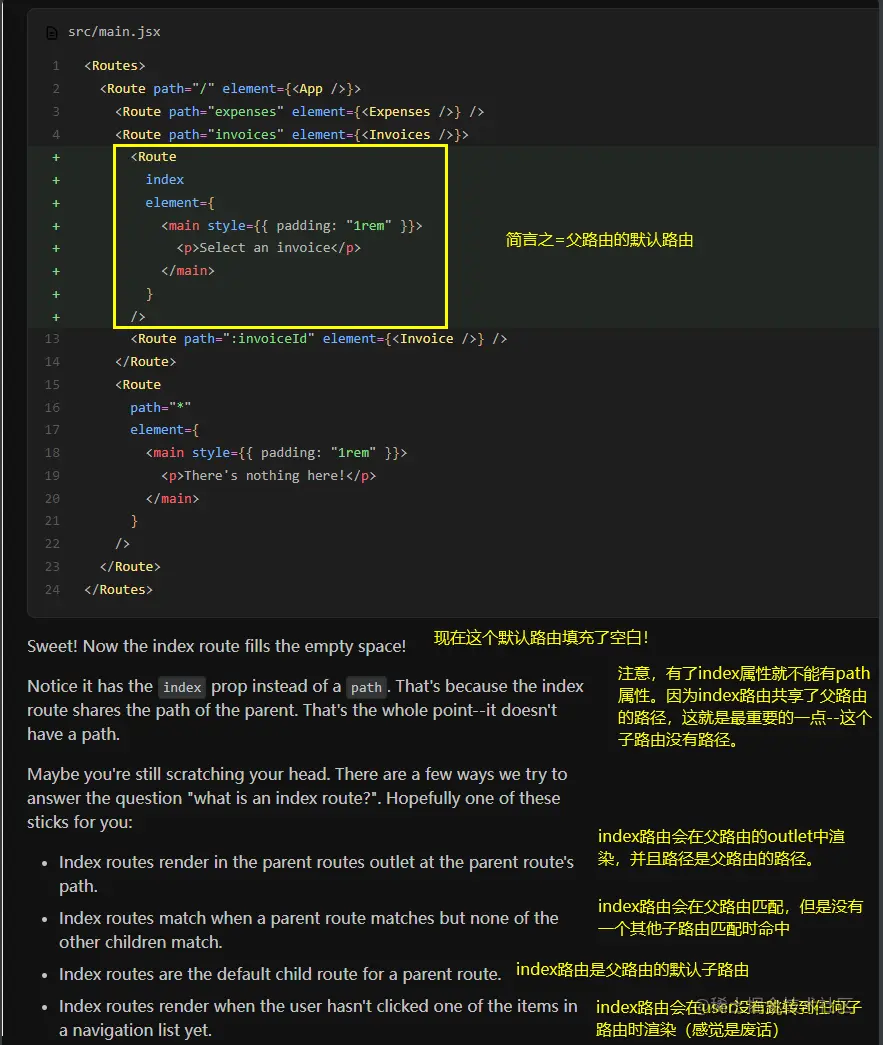The height and width of the screenshot is (1045, 883).
Task: Click bullet 'Index routes are the default child route'
Action: (x=280, y=974)
